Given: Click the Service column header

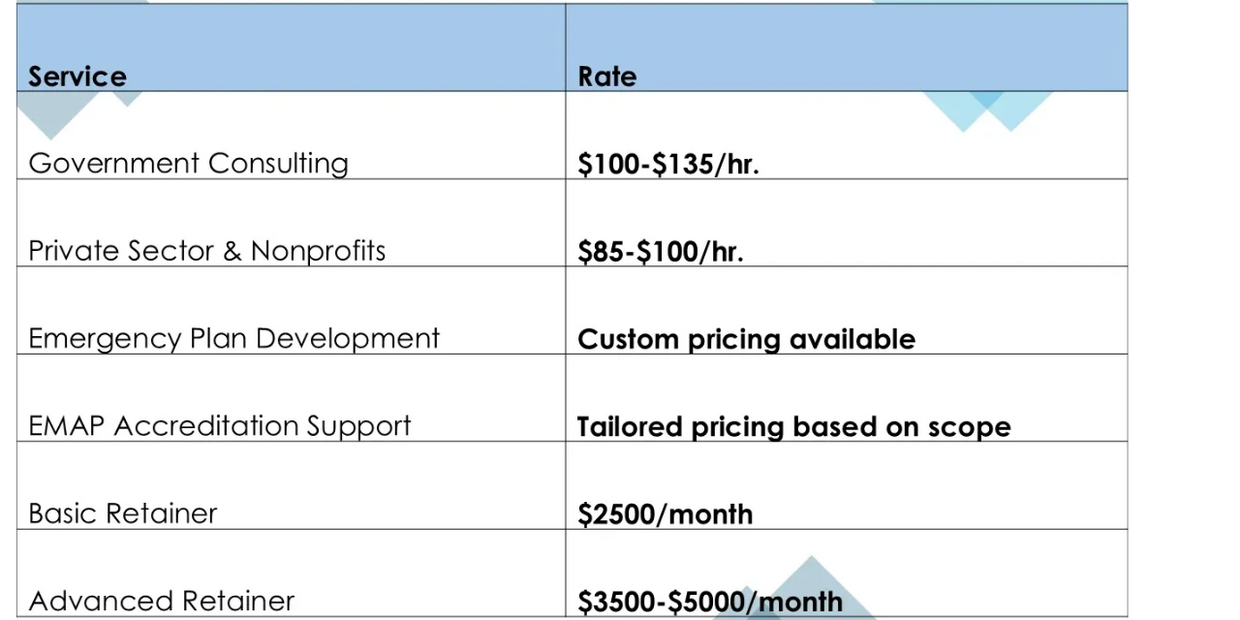Looking at the screenshot, I should tap(78, 77).
